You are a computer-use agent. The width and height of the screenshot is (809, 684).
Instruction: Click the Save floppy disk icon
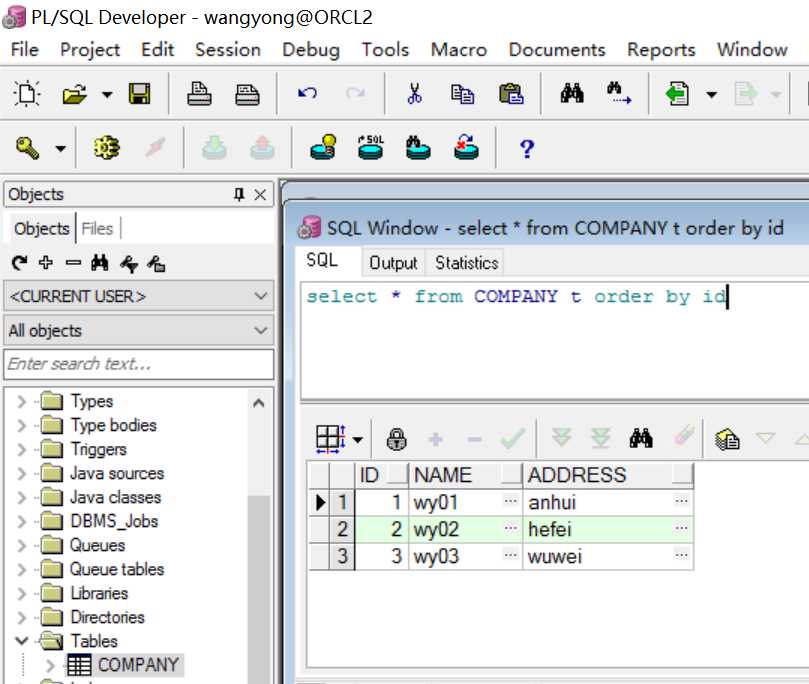tap(139, 94)
